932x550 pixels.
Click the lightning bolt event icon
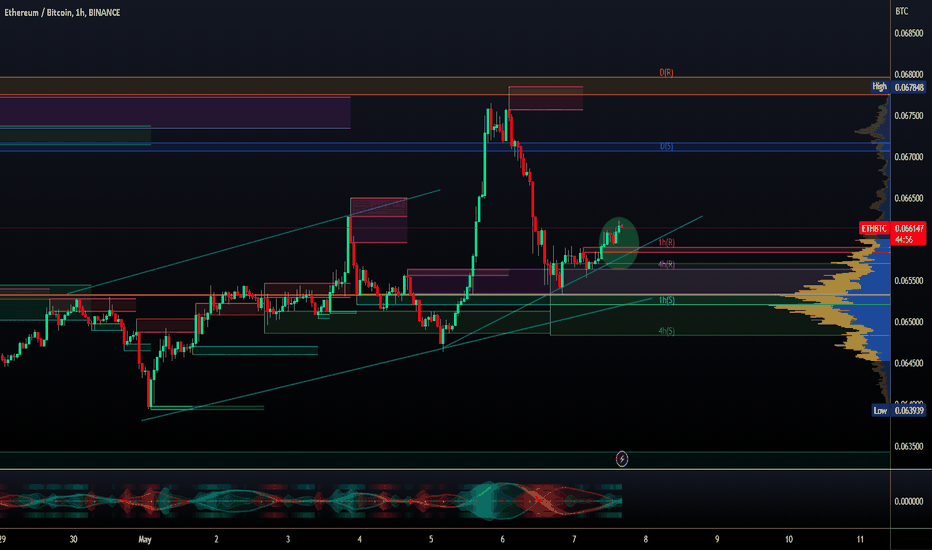pos(622,459)
